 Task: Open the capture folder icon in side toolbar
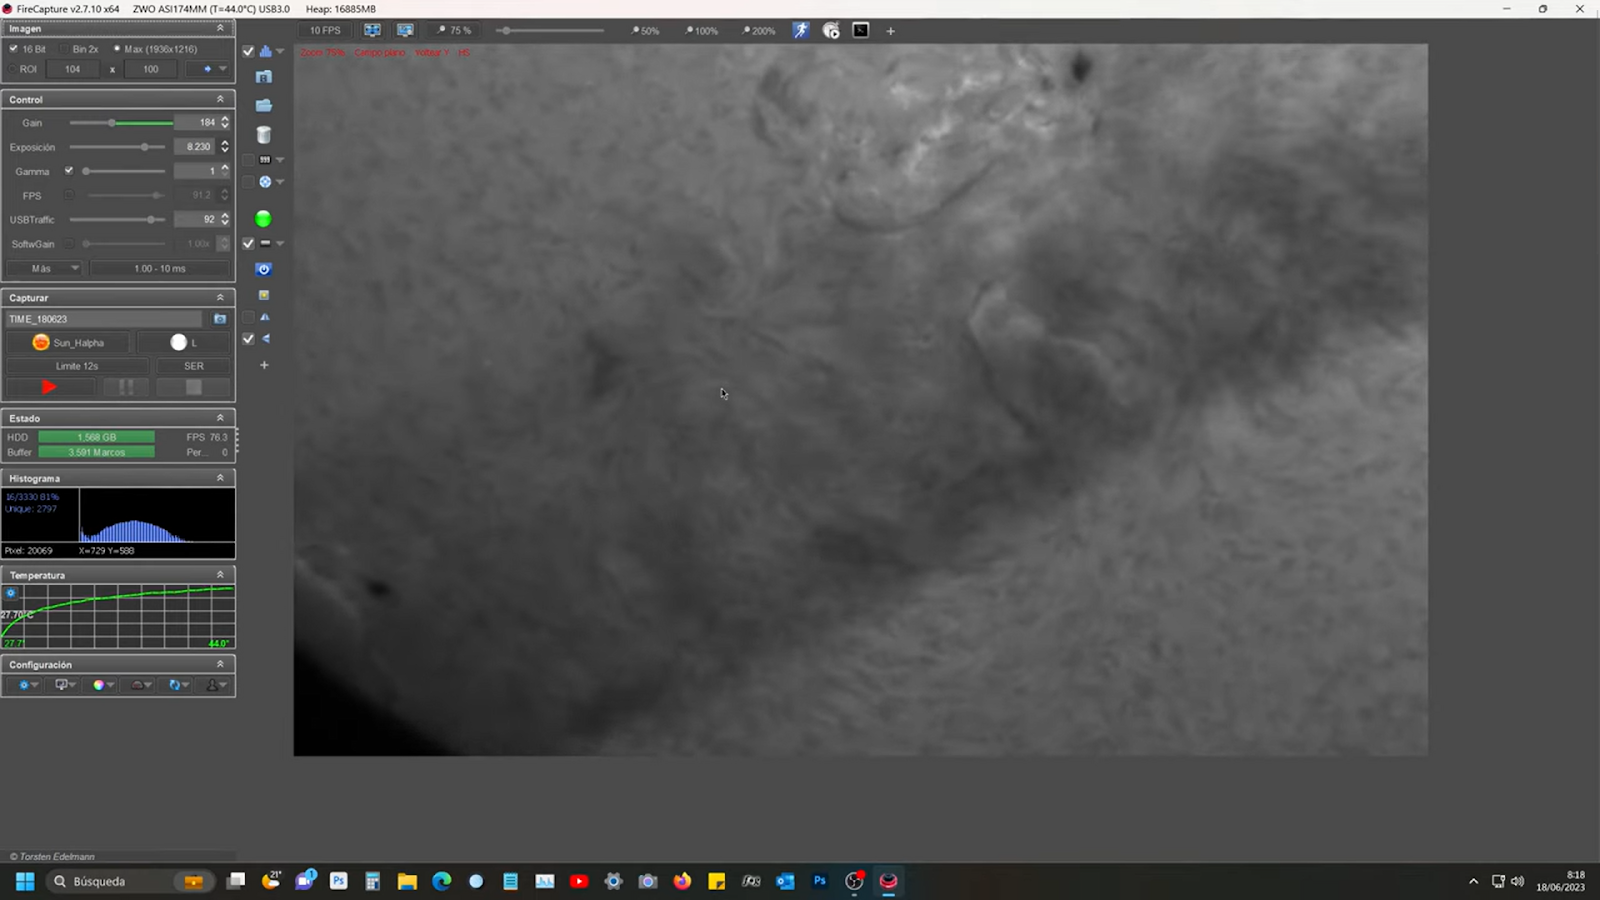264,105
